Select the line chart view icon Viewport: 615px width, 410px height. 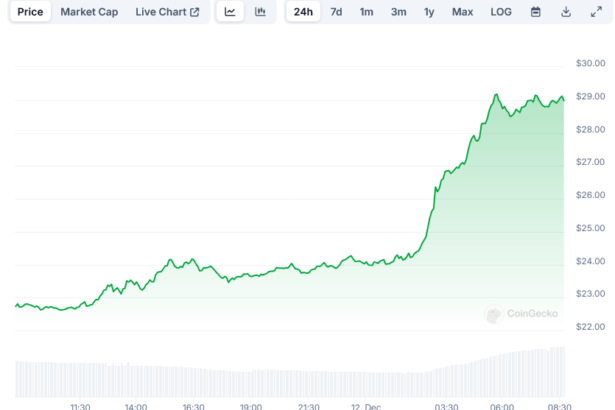coord(230,12)
